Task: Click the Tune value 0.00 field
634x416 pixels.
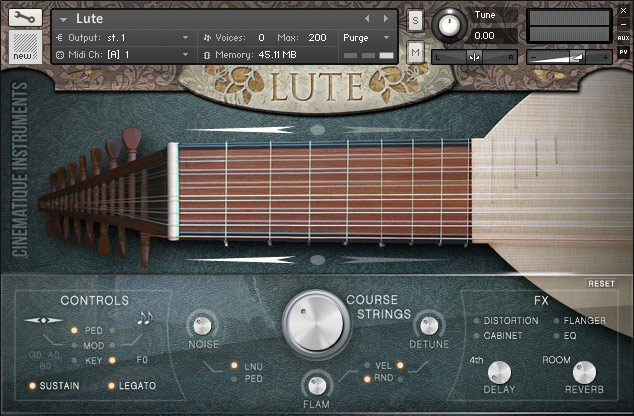Action: tap(493, 36)
